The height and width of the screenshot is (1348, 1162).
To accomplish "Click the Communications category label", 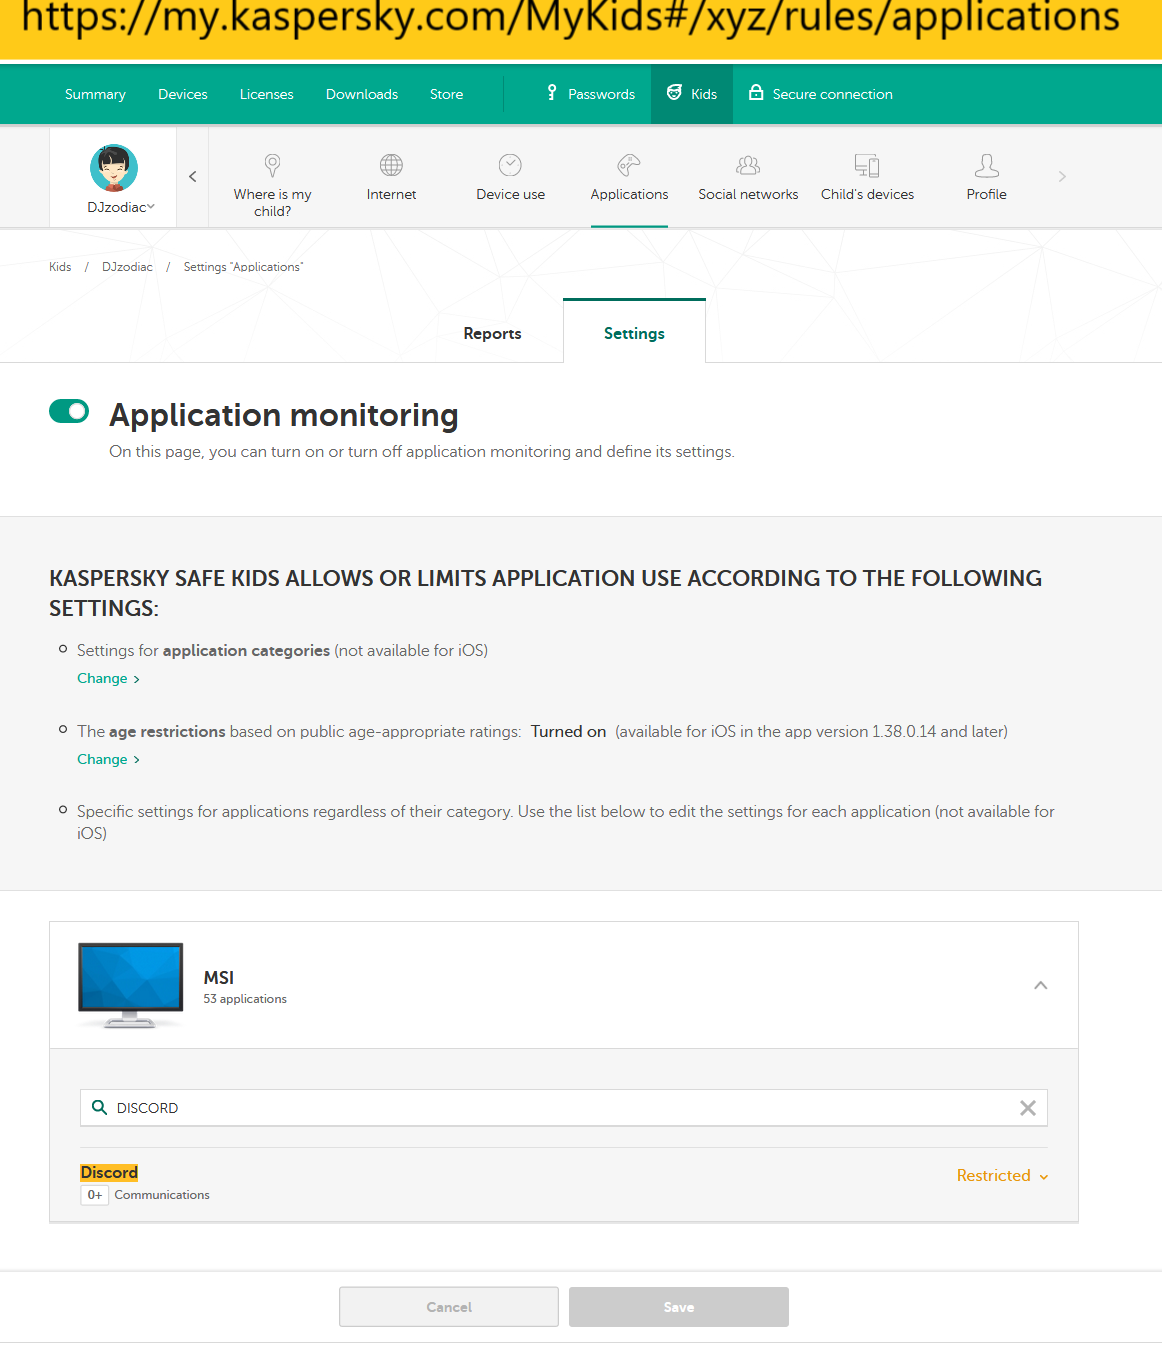I will (162, 1195).
